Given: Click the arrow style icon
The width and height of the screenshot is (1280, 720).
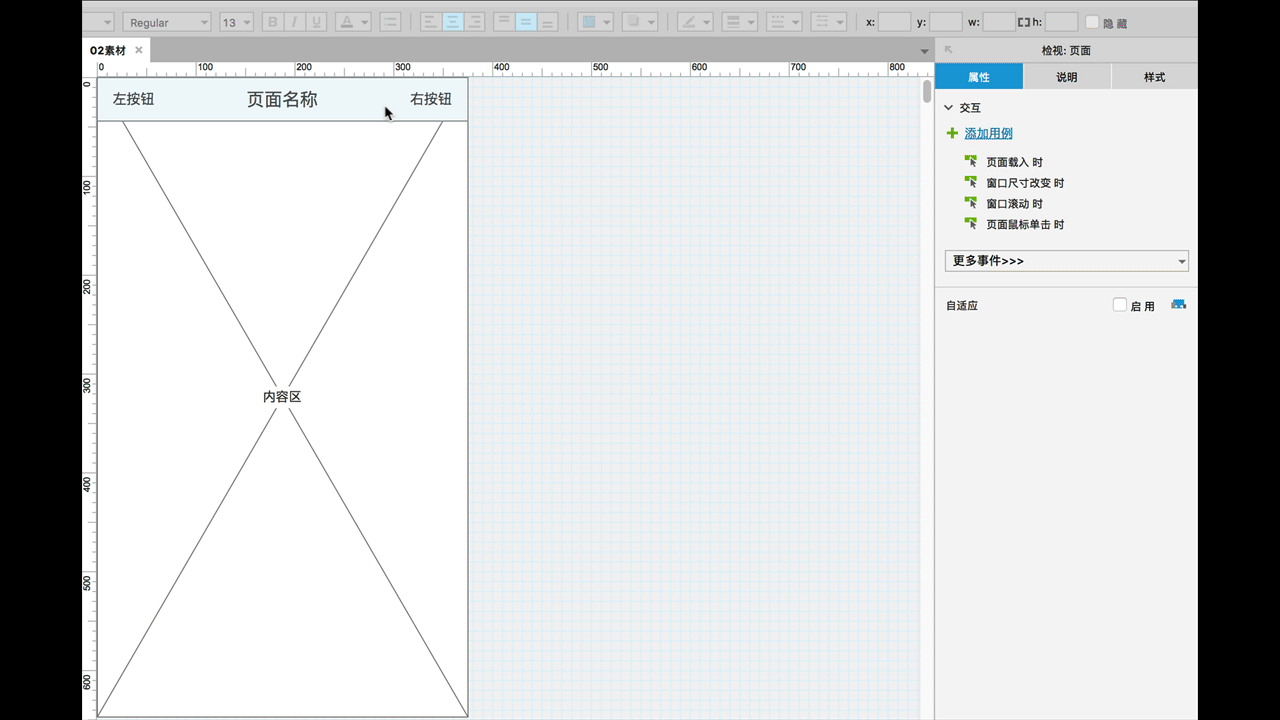Looking at the screenshot, I should (x=821, y=22).
